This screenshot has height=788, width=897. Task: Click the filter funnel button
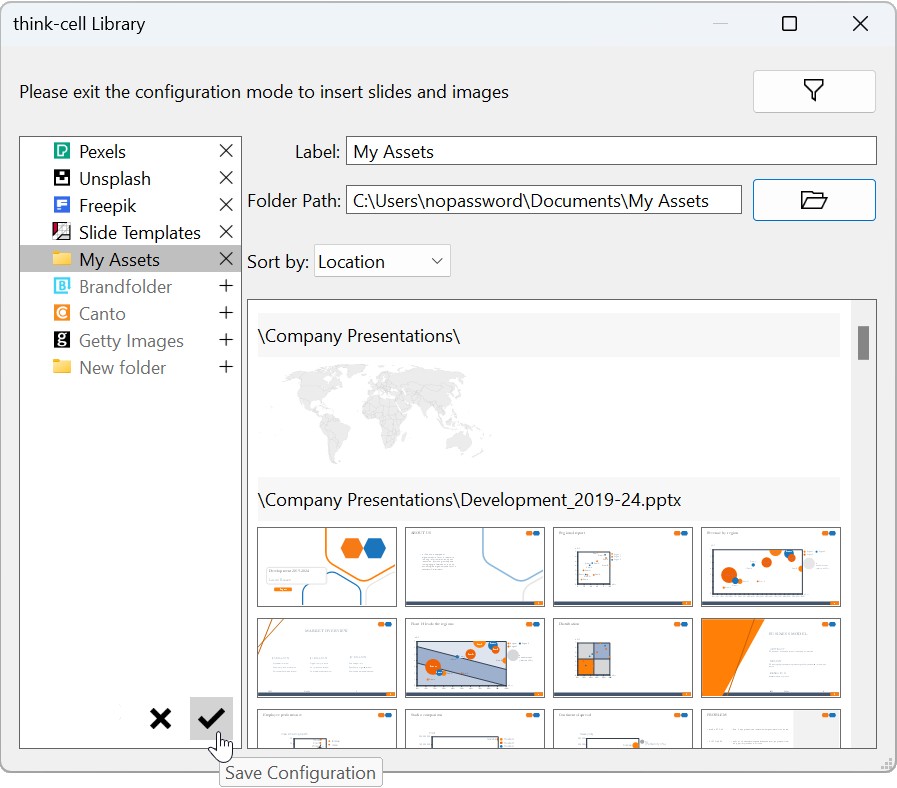[813, 91]
